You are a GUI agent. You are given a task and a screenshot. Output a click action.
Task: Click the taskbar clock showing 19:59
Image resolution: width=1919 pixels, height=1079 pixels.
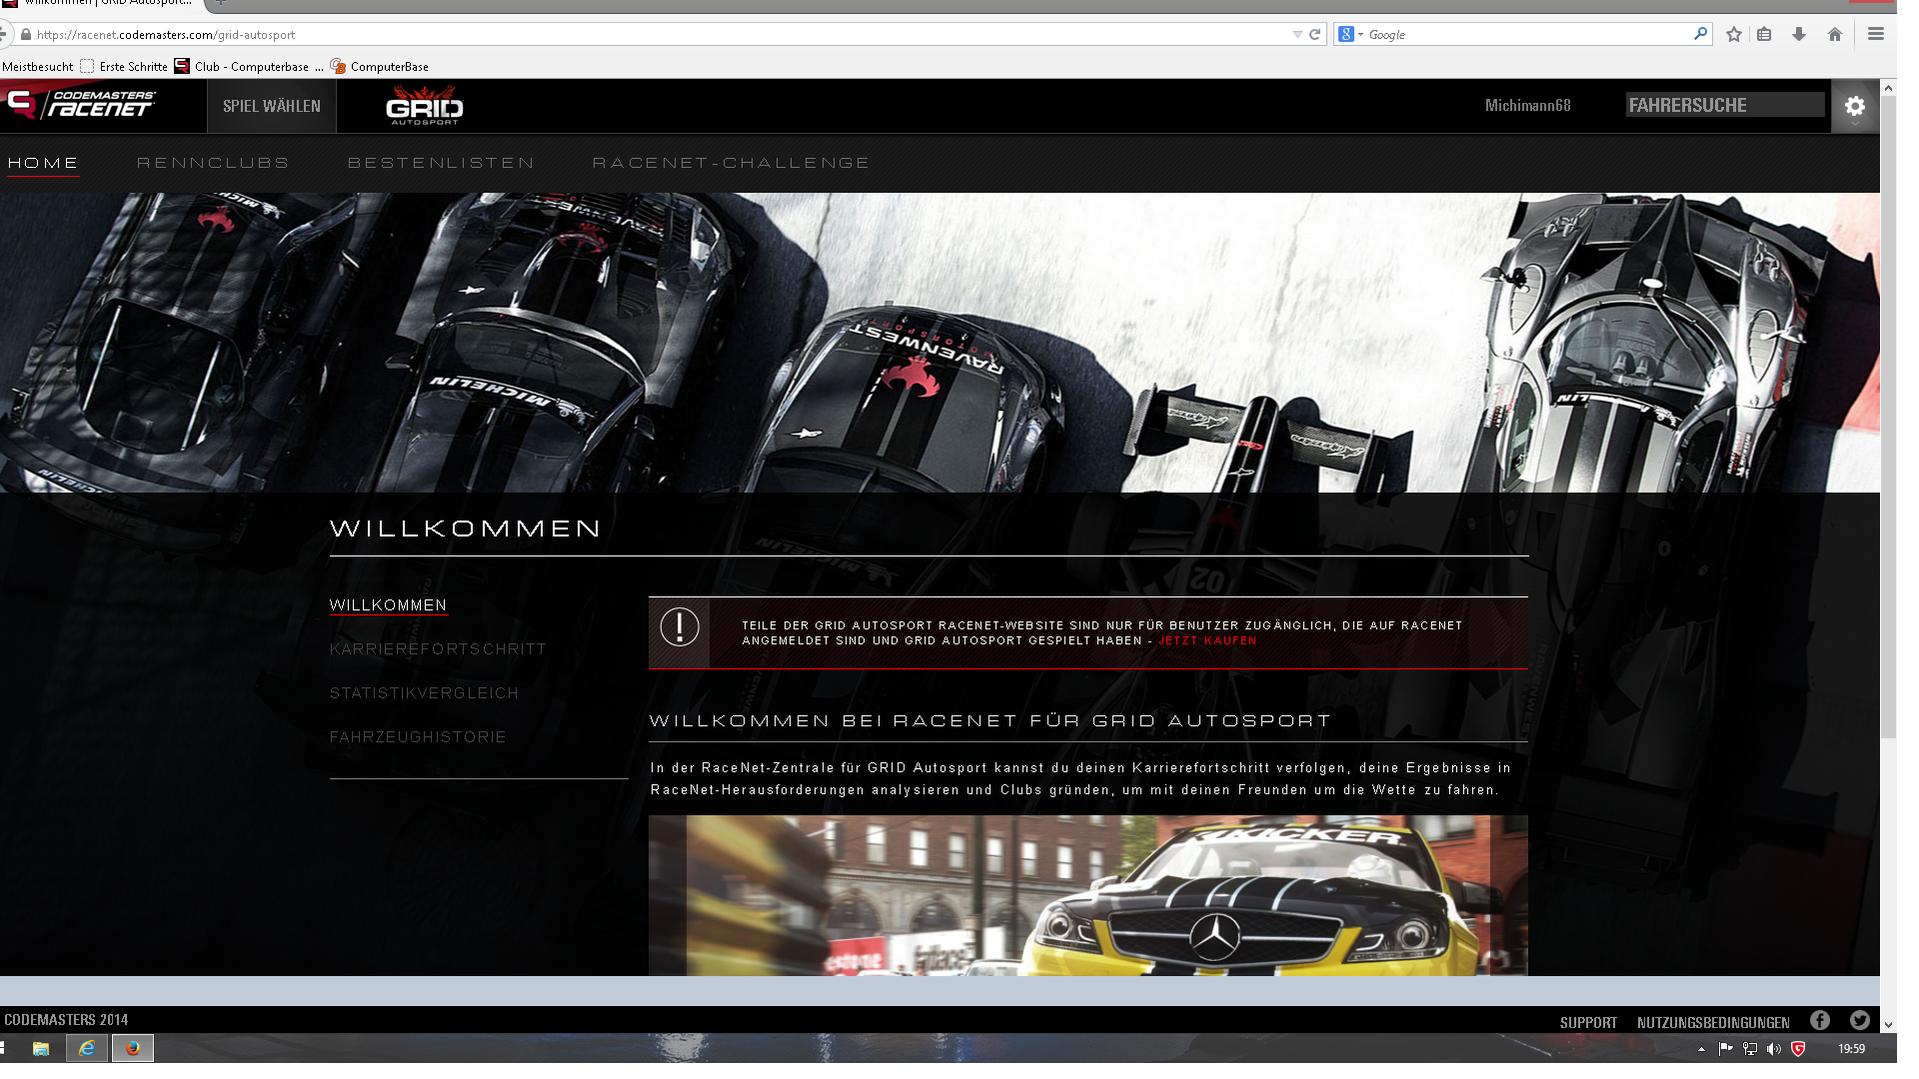pos(1851,1049)
